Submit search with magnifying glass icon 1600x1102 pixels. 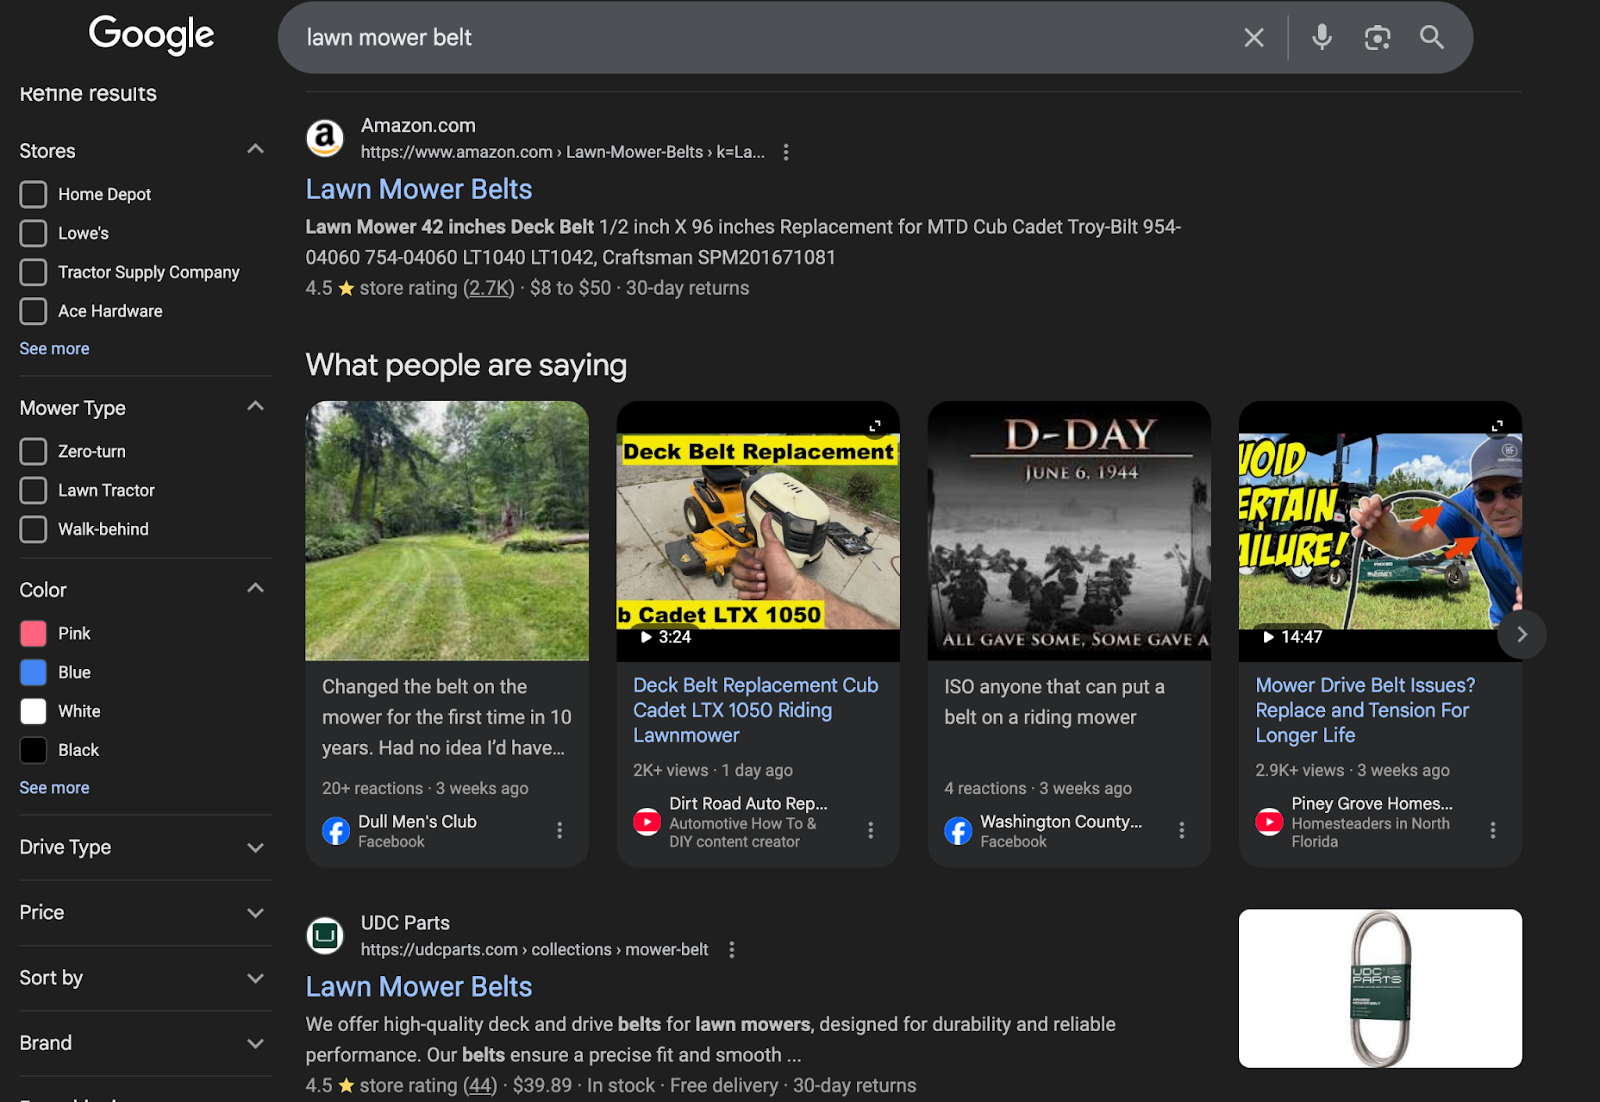click(x=1432, y=38)
